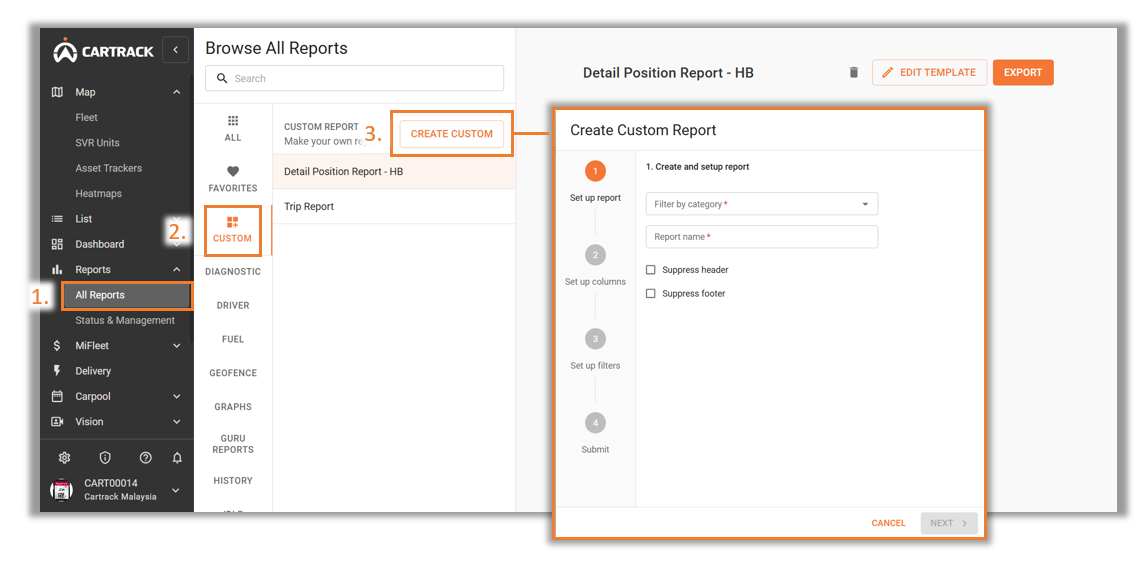The image size is (1142, 562).
Task: Open Heatmaps menu item
Action: pos(98,194)
